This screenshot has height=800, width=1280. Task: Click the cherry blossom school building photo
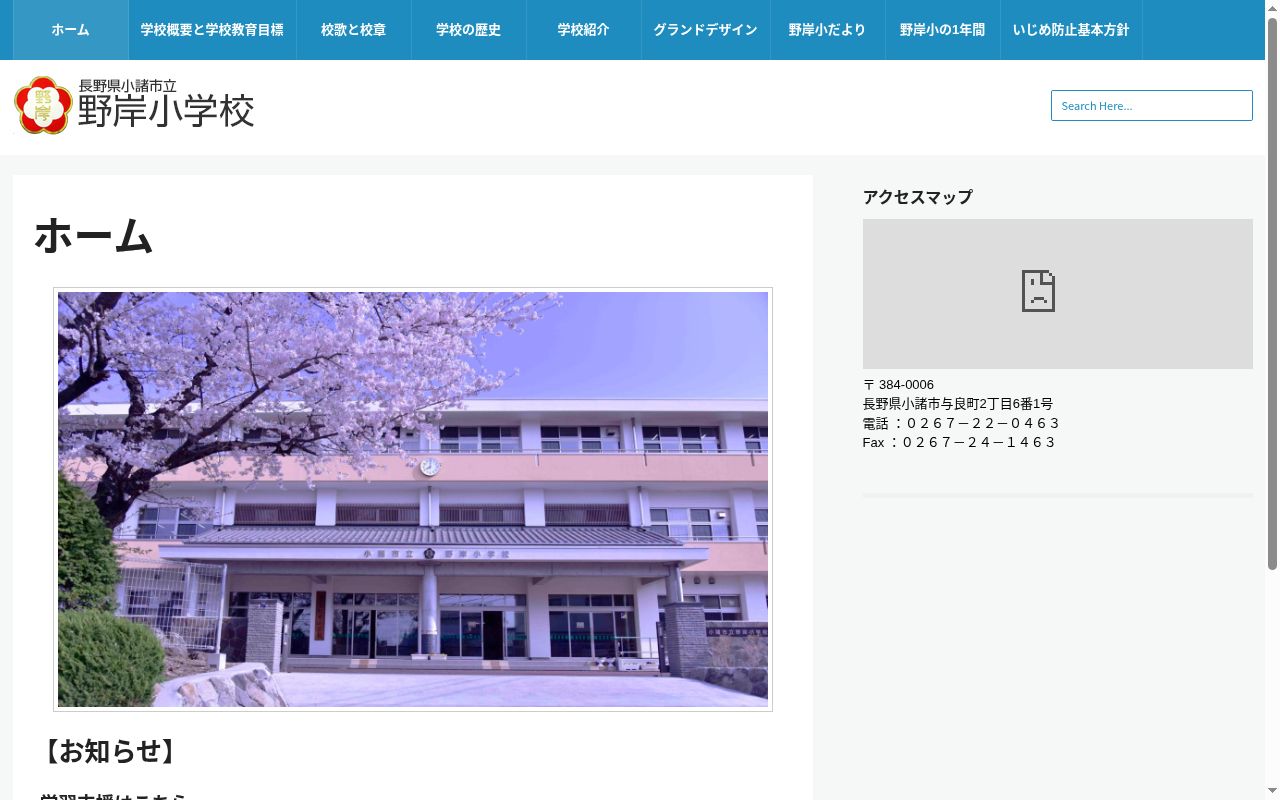pos(413,499)
